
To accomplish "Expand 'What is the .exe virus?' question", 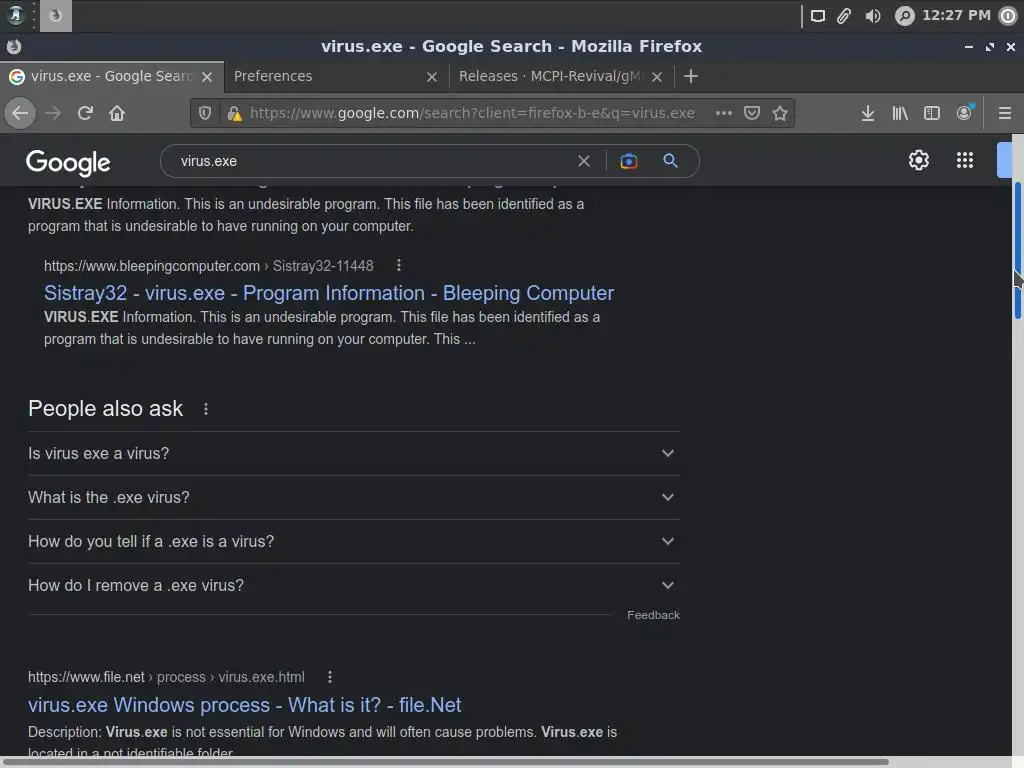I will click(x=353, y=498).
